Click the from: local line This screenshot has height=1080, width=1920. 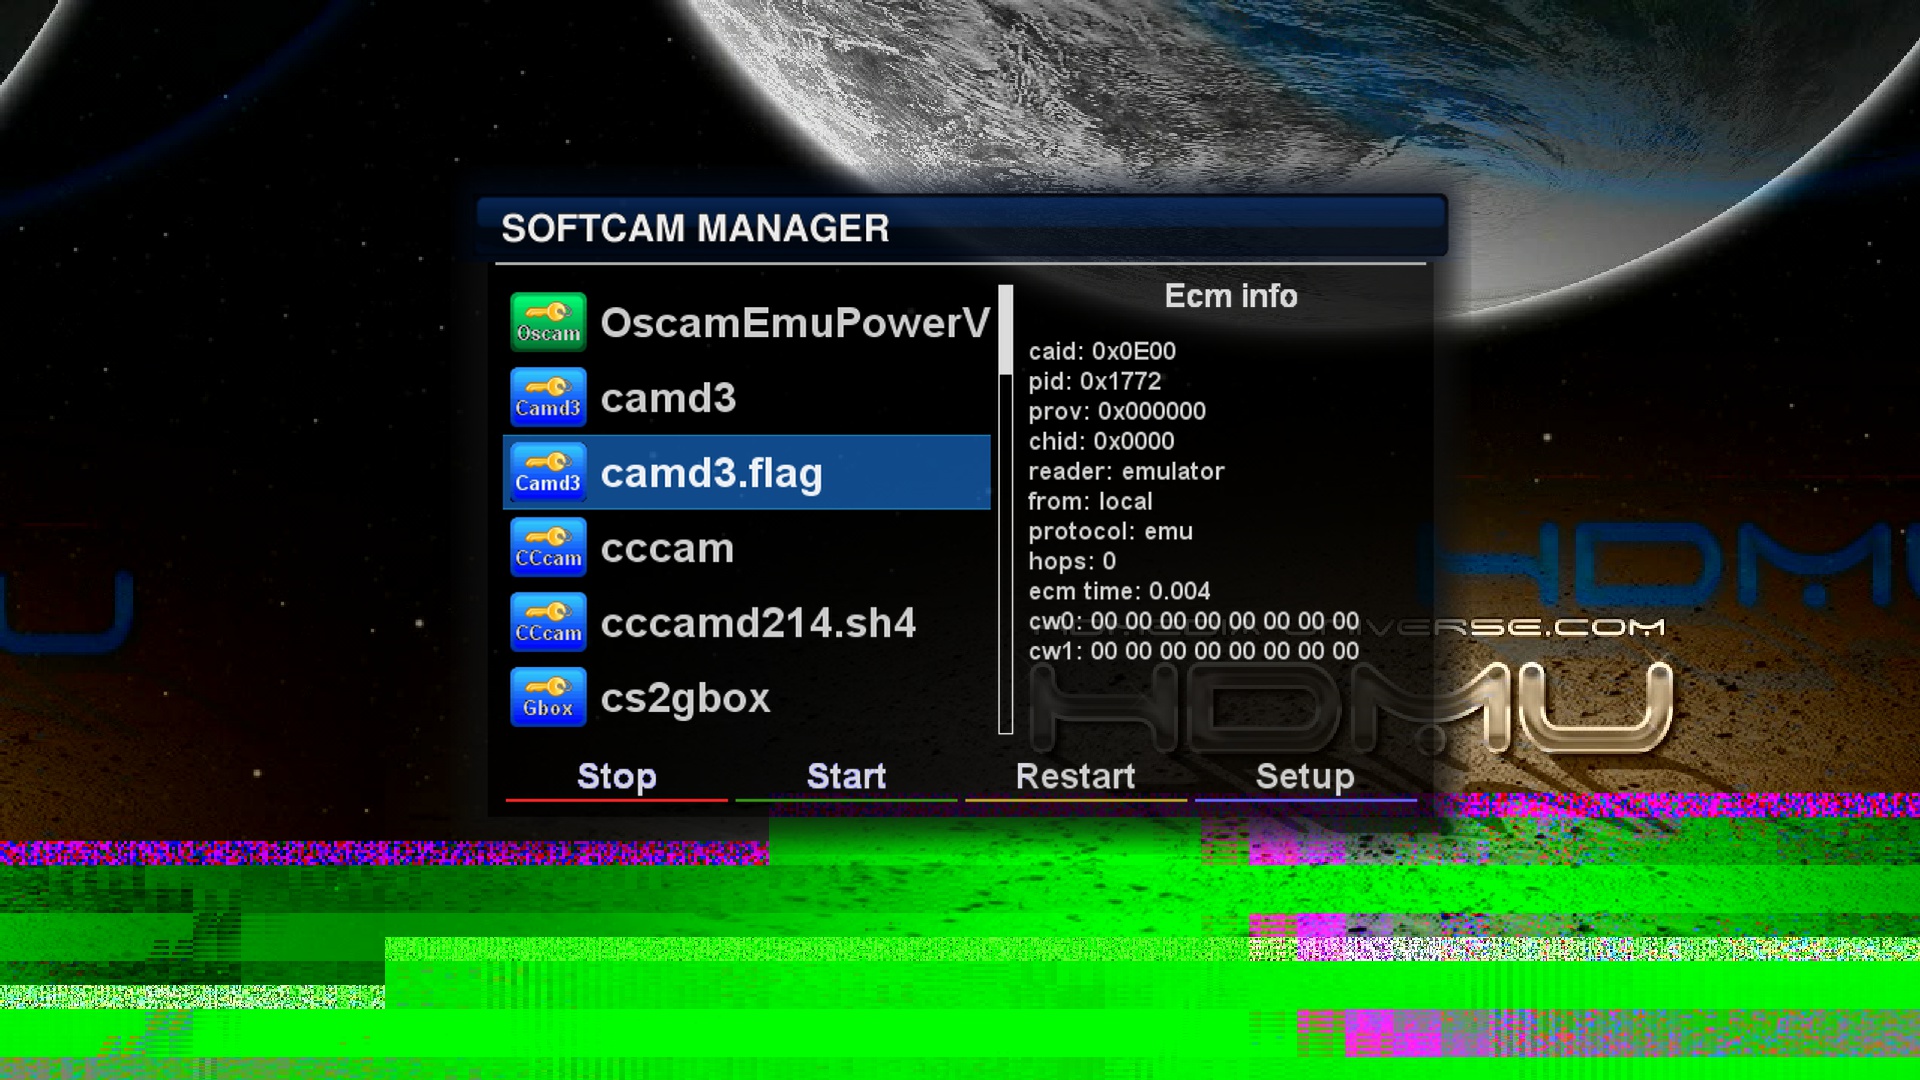pyautogui.click(x=1090, y=501)
